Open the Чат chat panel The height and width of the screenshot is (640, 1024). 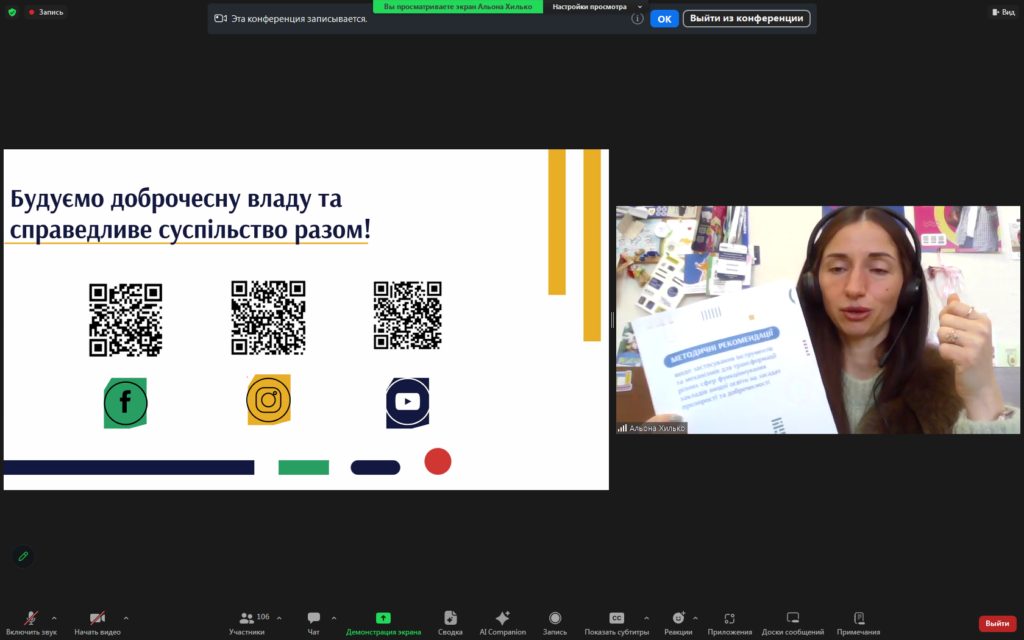pyautogui.click(x=314, y=619)
